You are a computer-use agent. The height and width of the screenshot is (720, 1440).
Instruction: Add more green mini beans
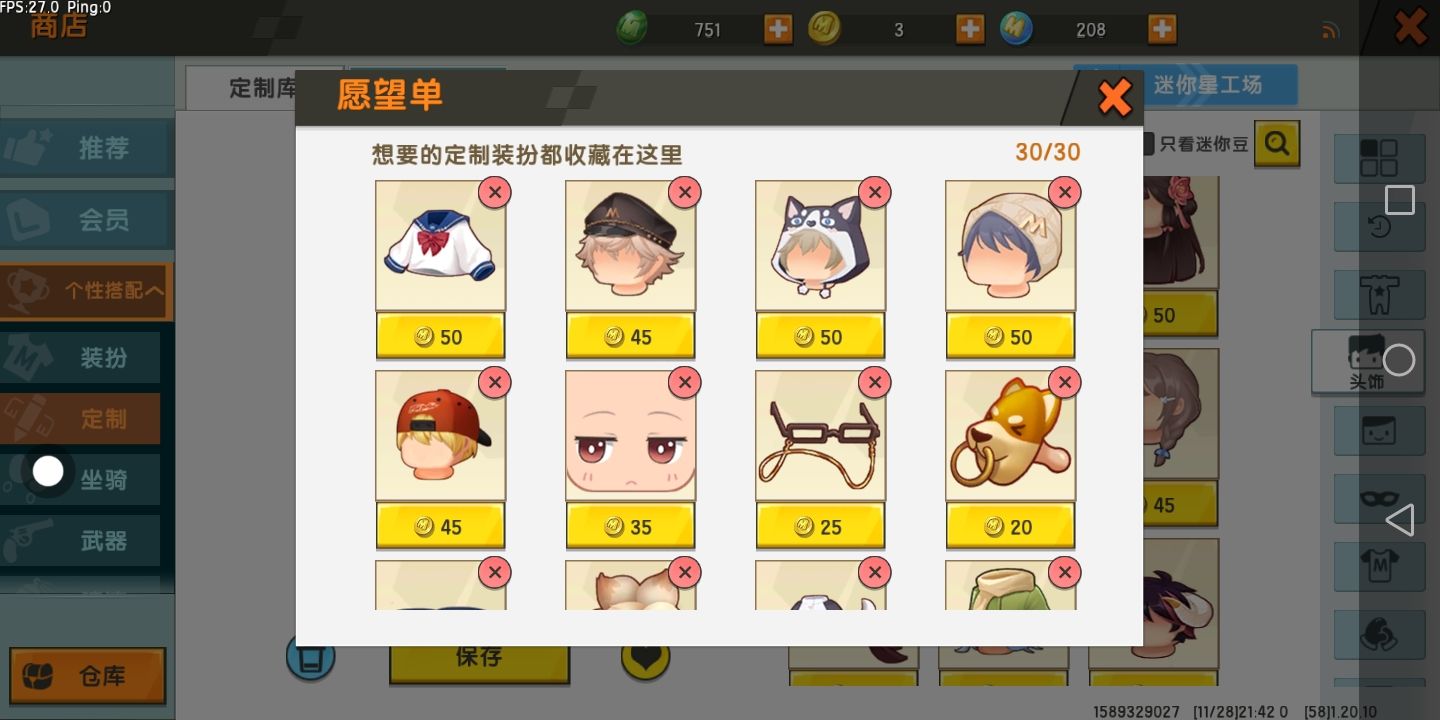pyautogui.click(x=777, y=29)
